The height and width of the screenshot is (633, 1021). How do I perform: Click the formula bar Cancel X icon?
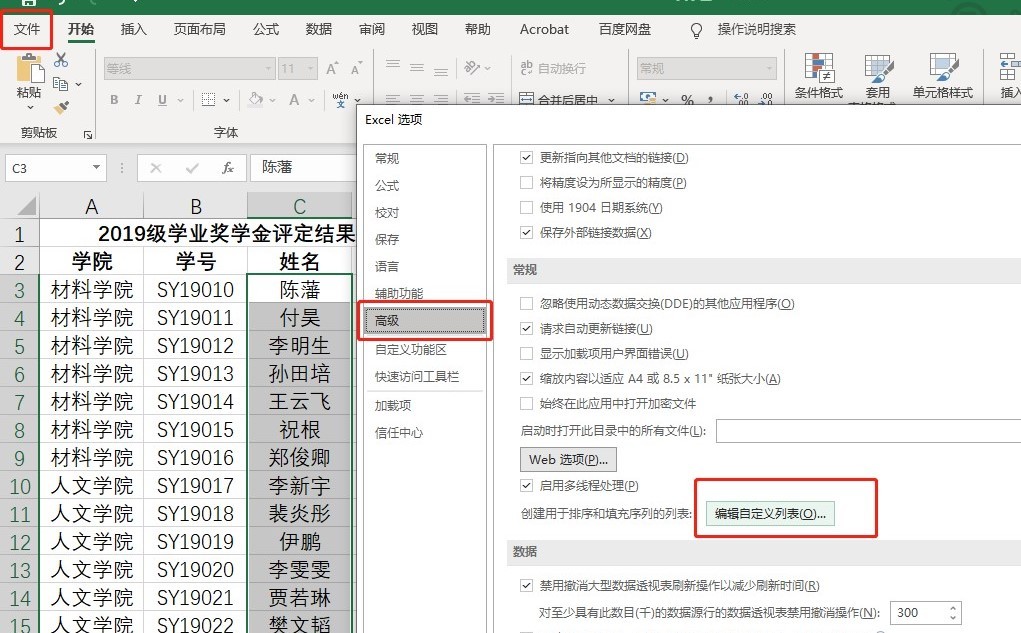[x=156, y=168]
